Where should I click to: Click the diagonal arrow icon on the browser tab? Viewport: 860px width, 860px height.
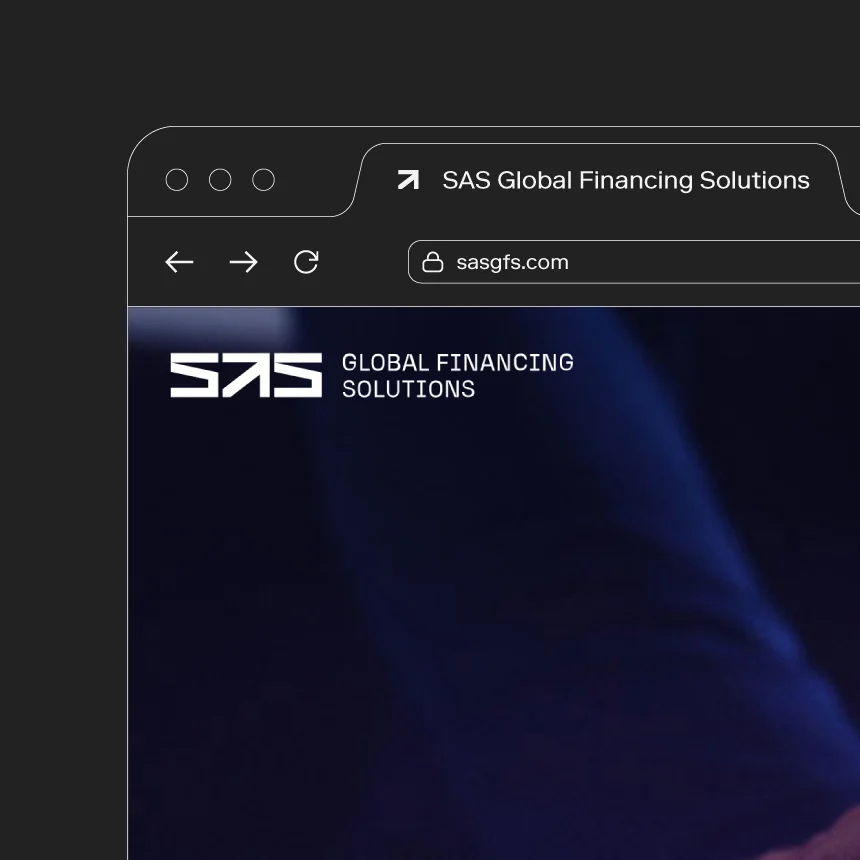pos(407,180)
